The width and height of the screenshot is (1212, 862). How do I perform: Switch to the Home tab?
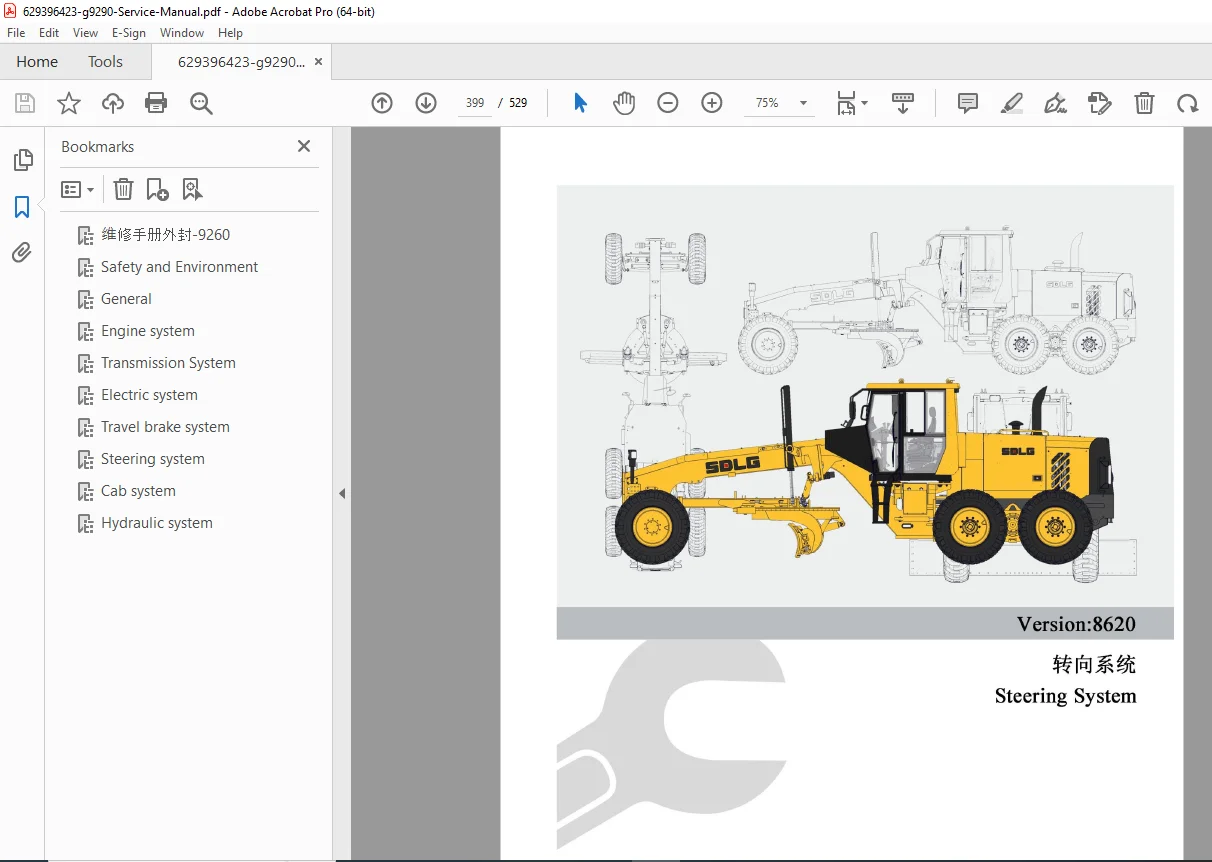tap(37, 62)
